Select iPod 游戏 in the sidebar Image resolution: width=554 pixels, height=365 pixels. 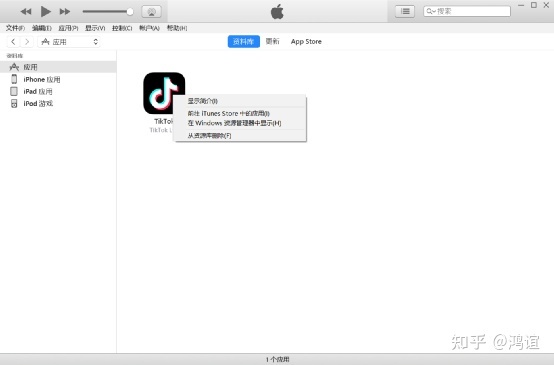[58, 104]
